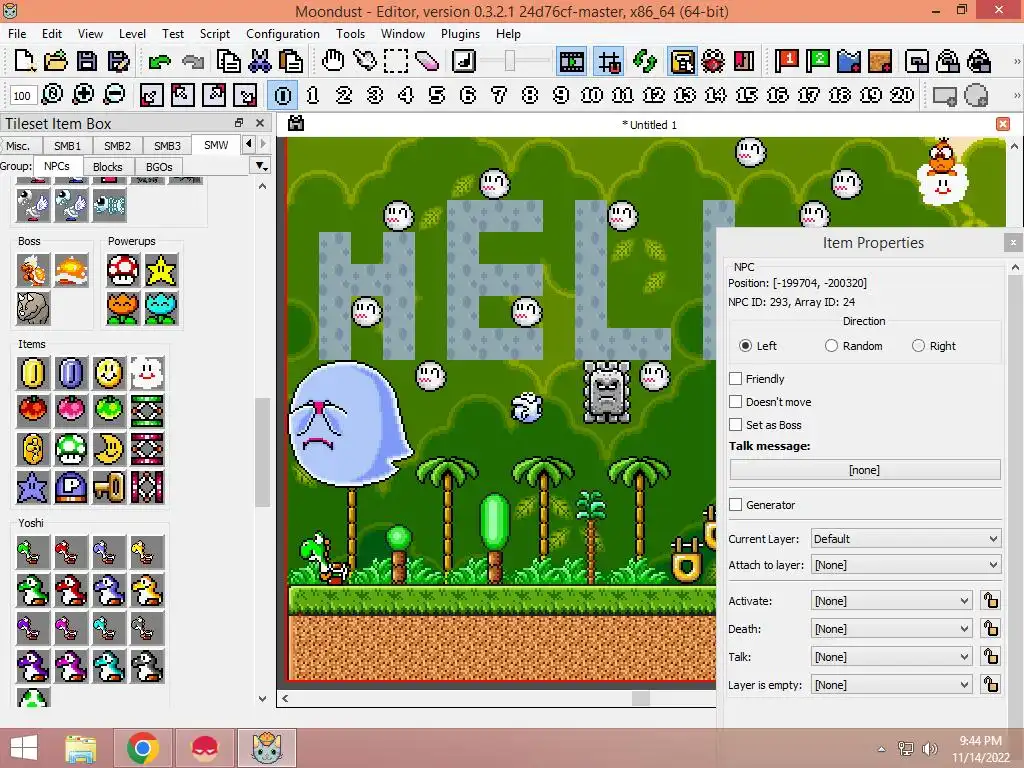
Task: Pick the gold coin item tile
Action: 33,374
